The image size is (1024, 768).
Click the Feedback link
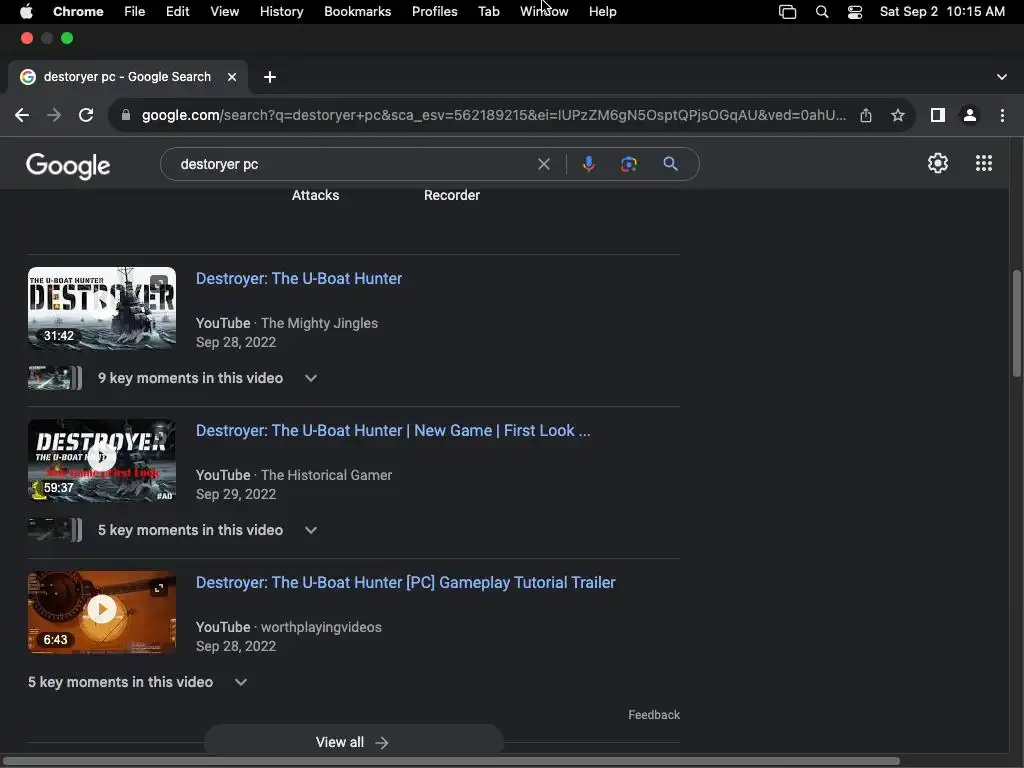tap(654, 715)
